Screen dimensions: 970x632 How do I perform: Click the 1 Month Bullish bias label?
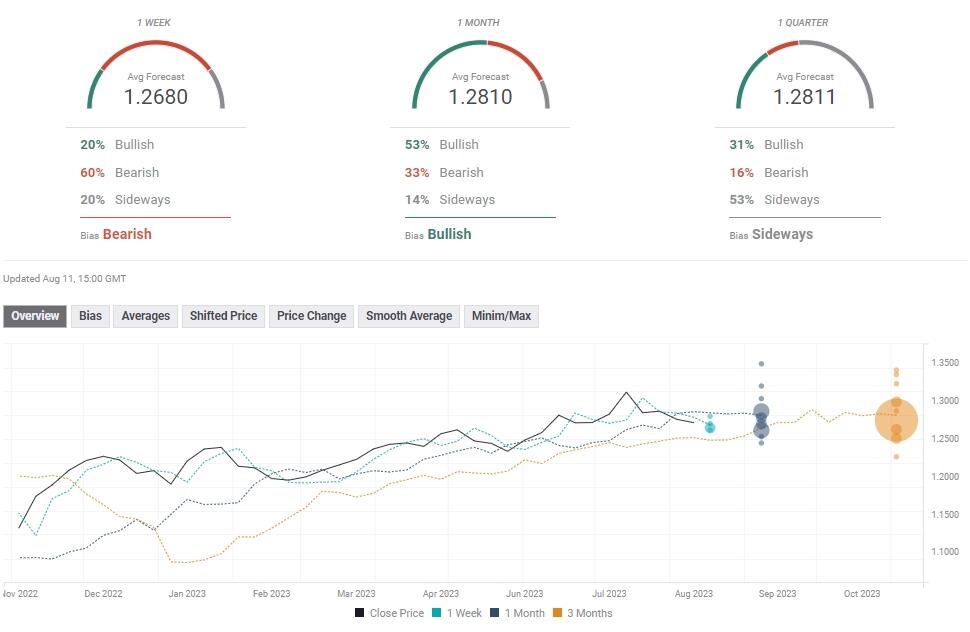point(449,234)
